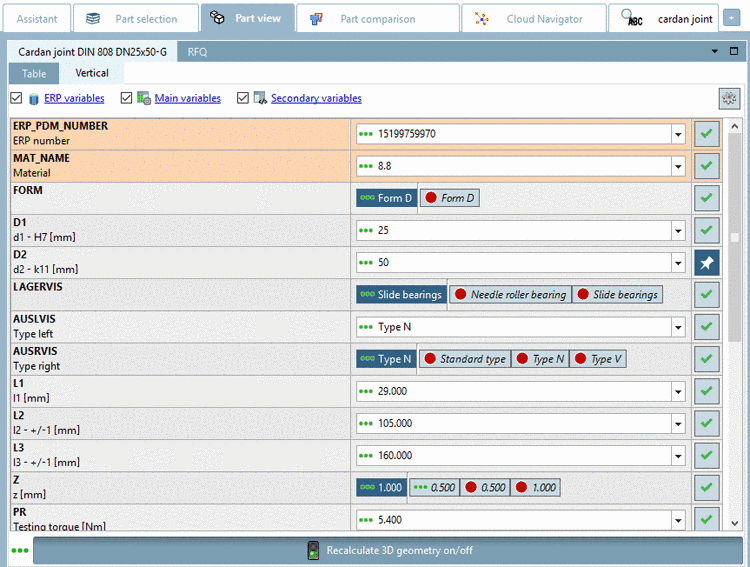
Task: Click the Main variables table icon
Action: tap(143, 98)
